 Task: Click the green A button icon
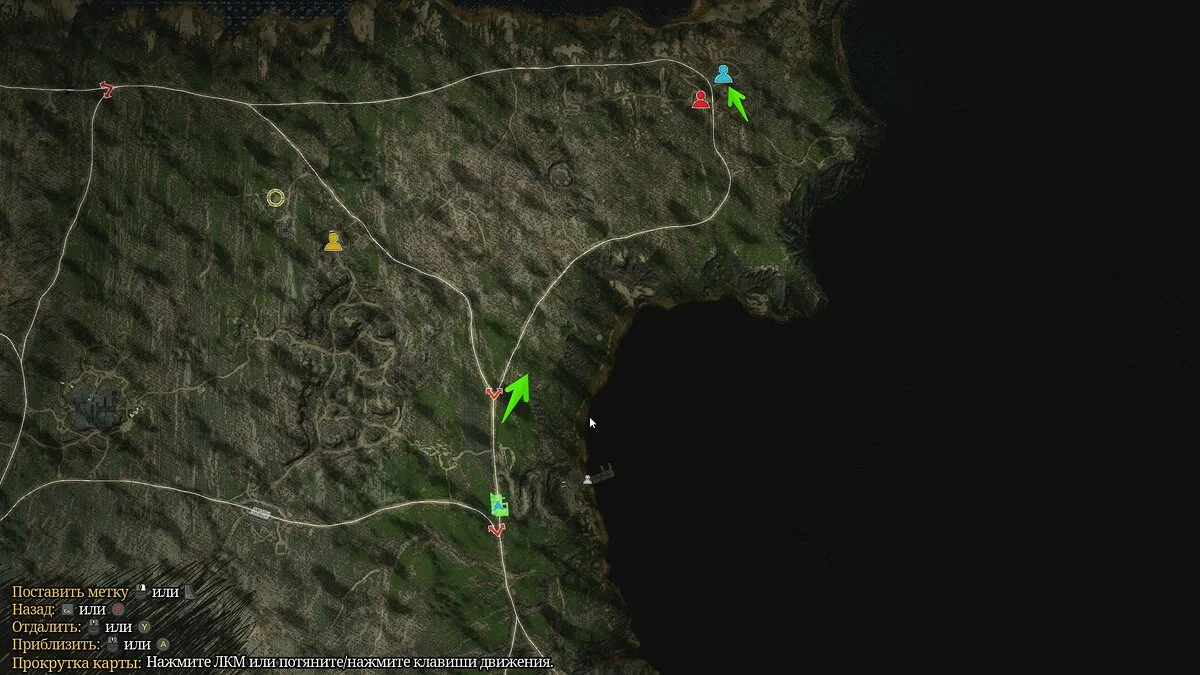[163, 644]
